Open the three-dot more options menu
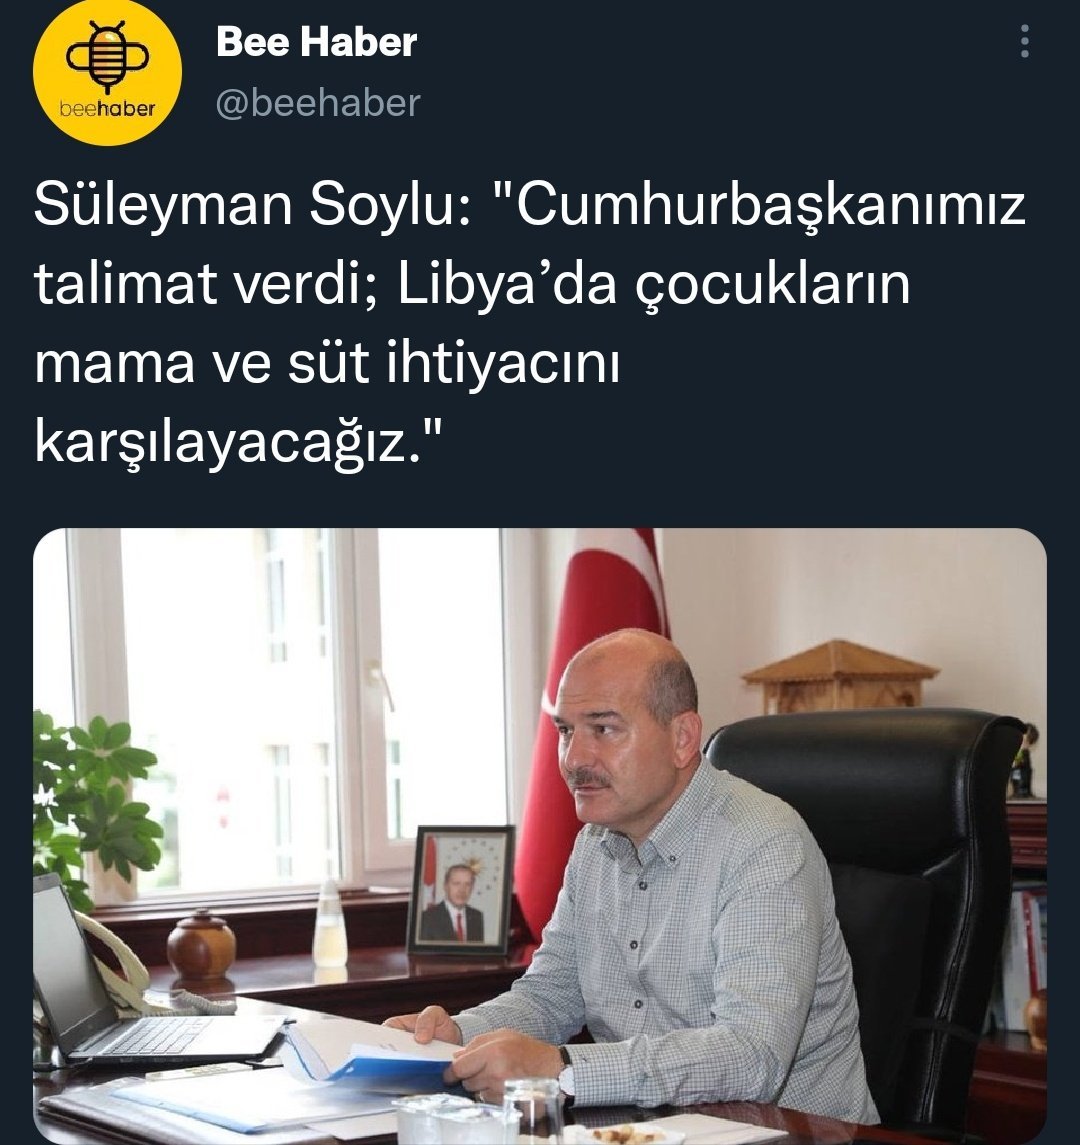Screen dimensions: 1080x1145 (x=1025, y=42)
